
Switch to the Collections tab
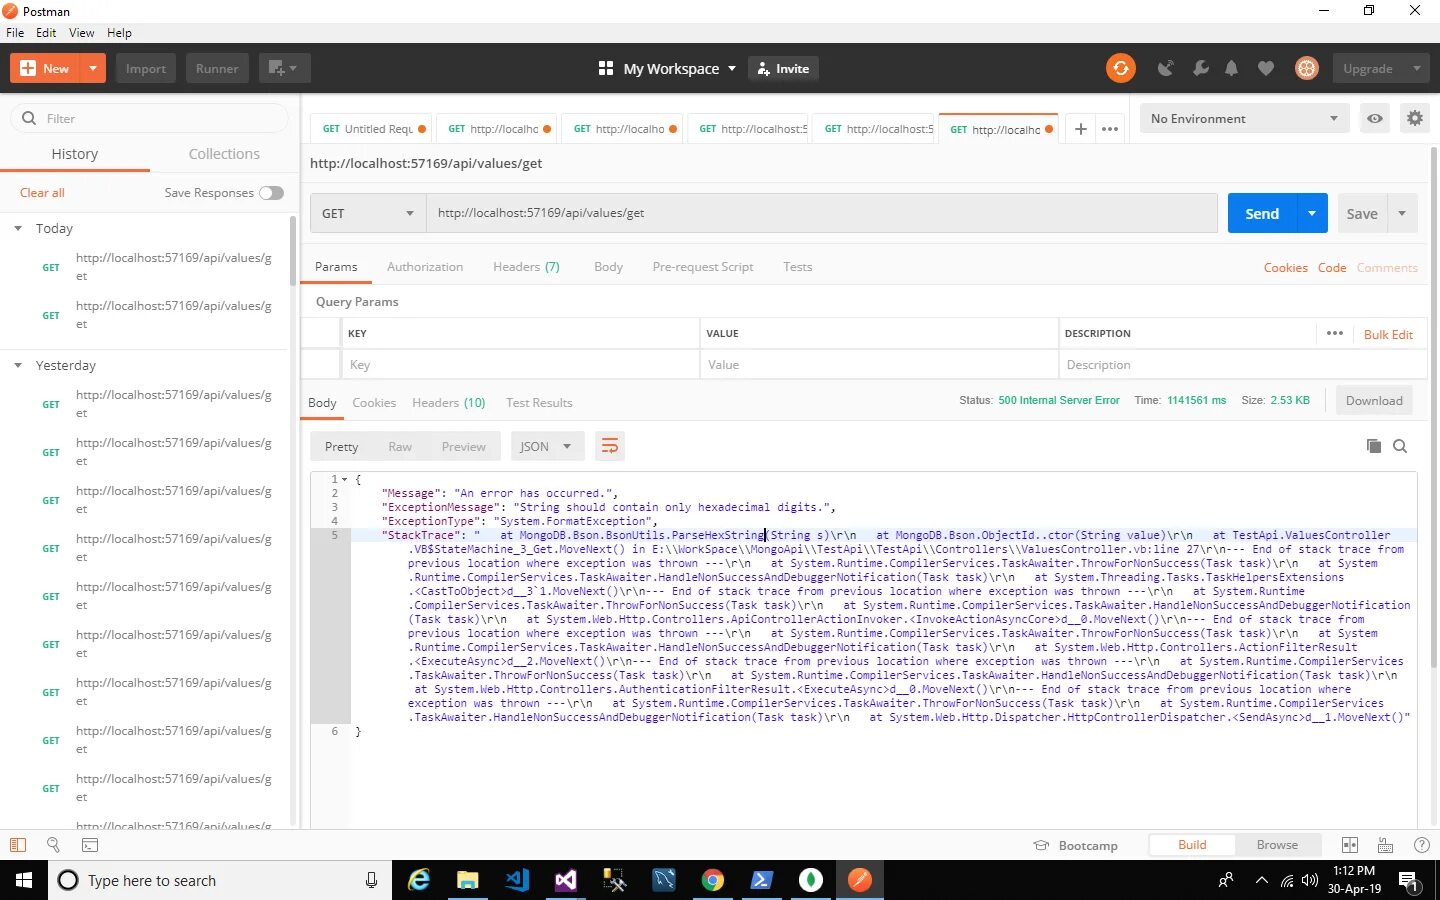click(x=224, y=154)
